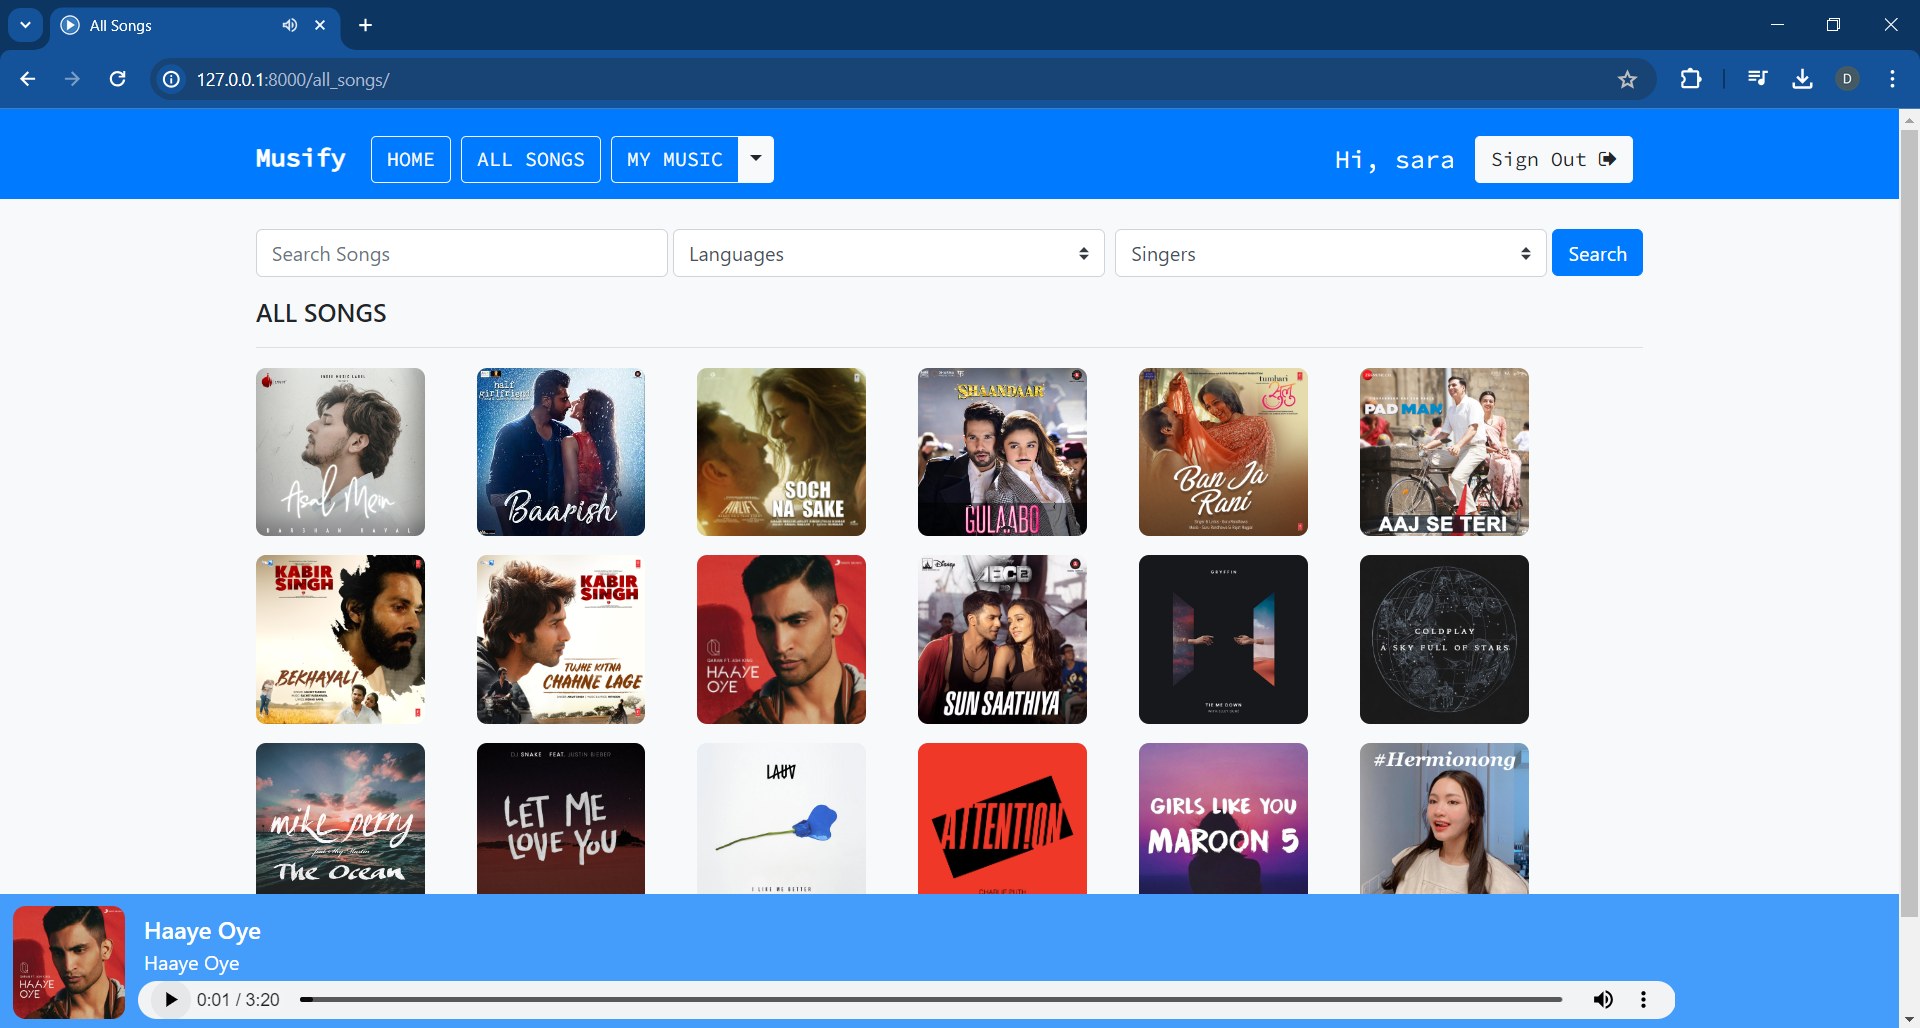Open browser downloads
1920x1028 pixels.
coord(1802,79)
